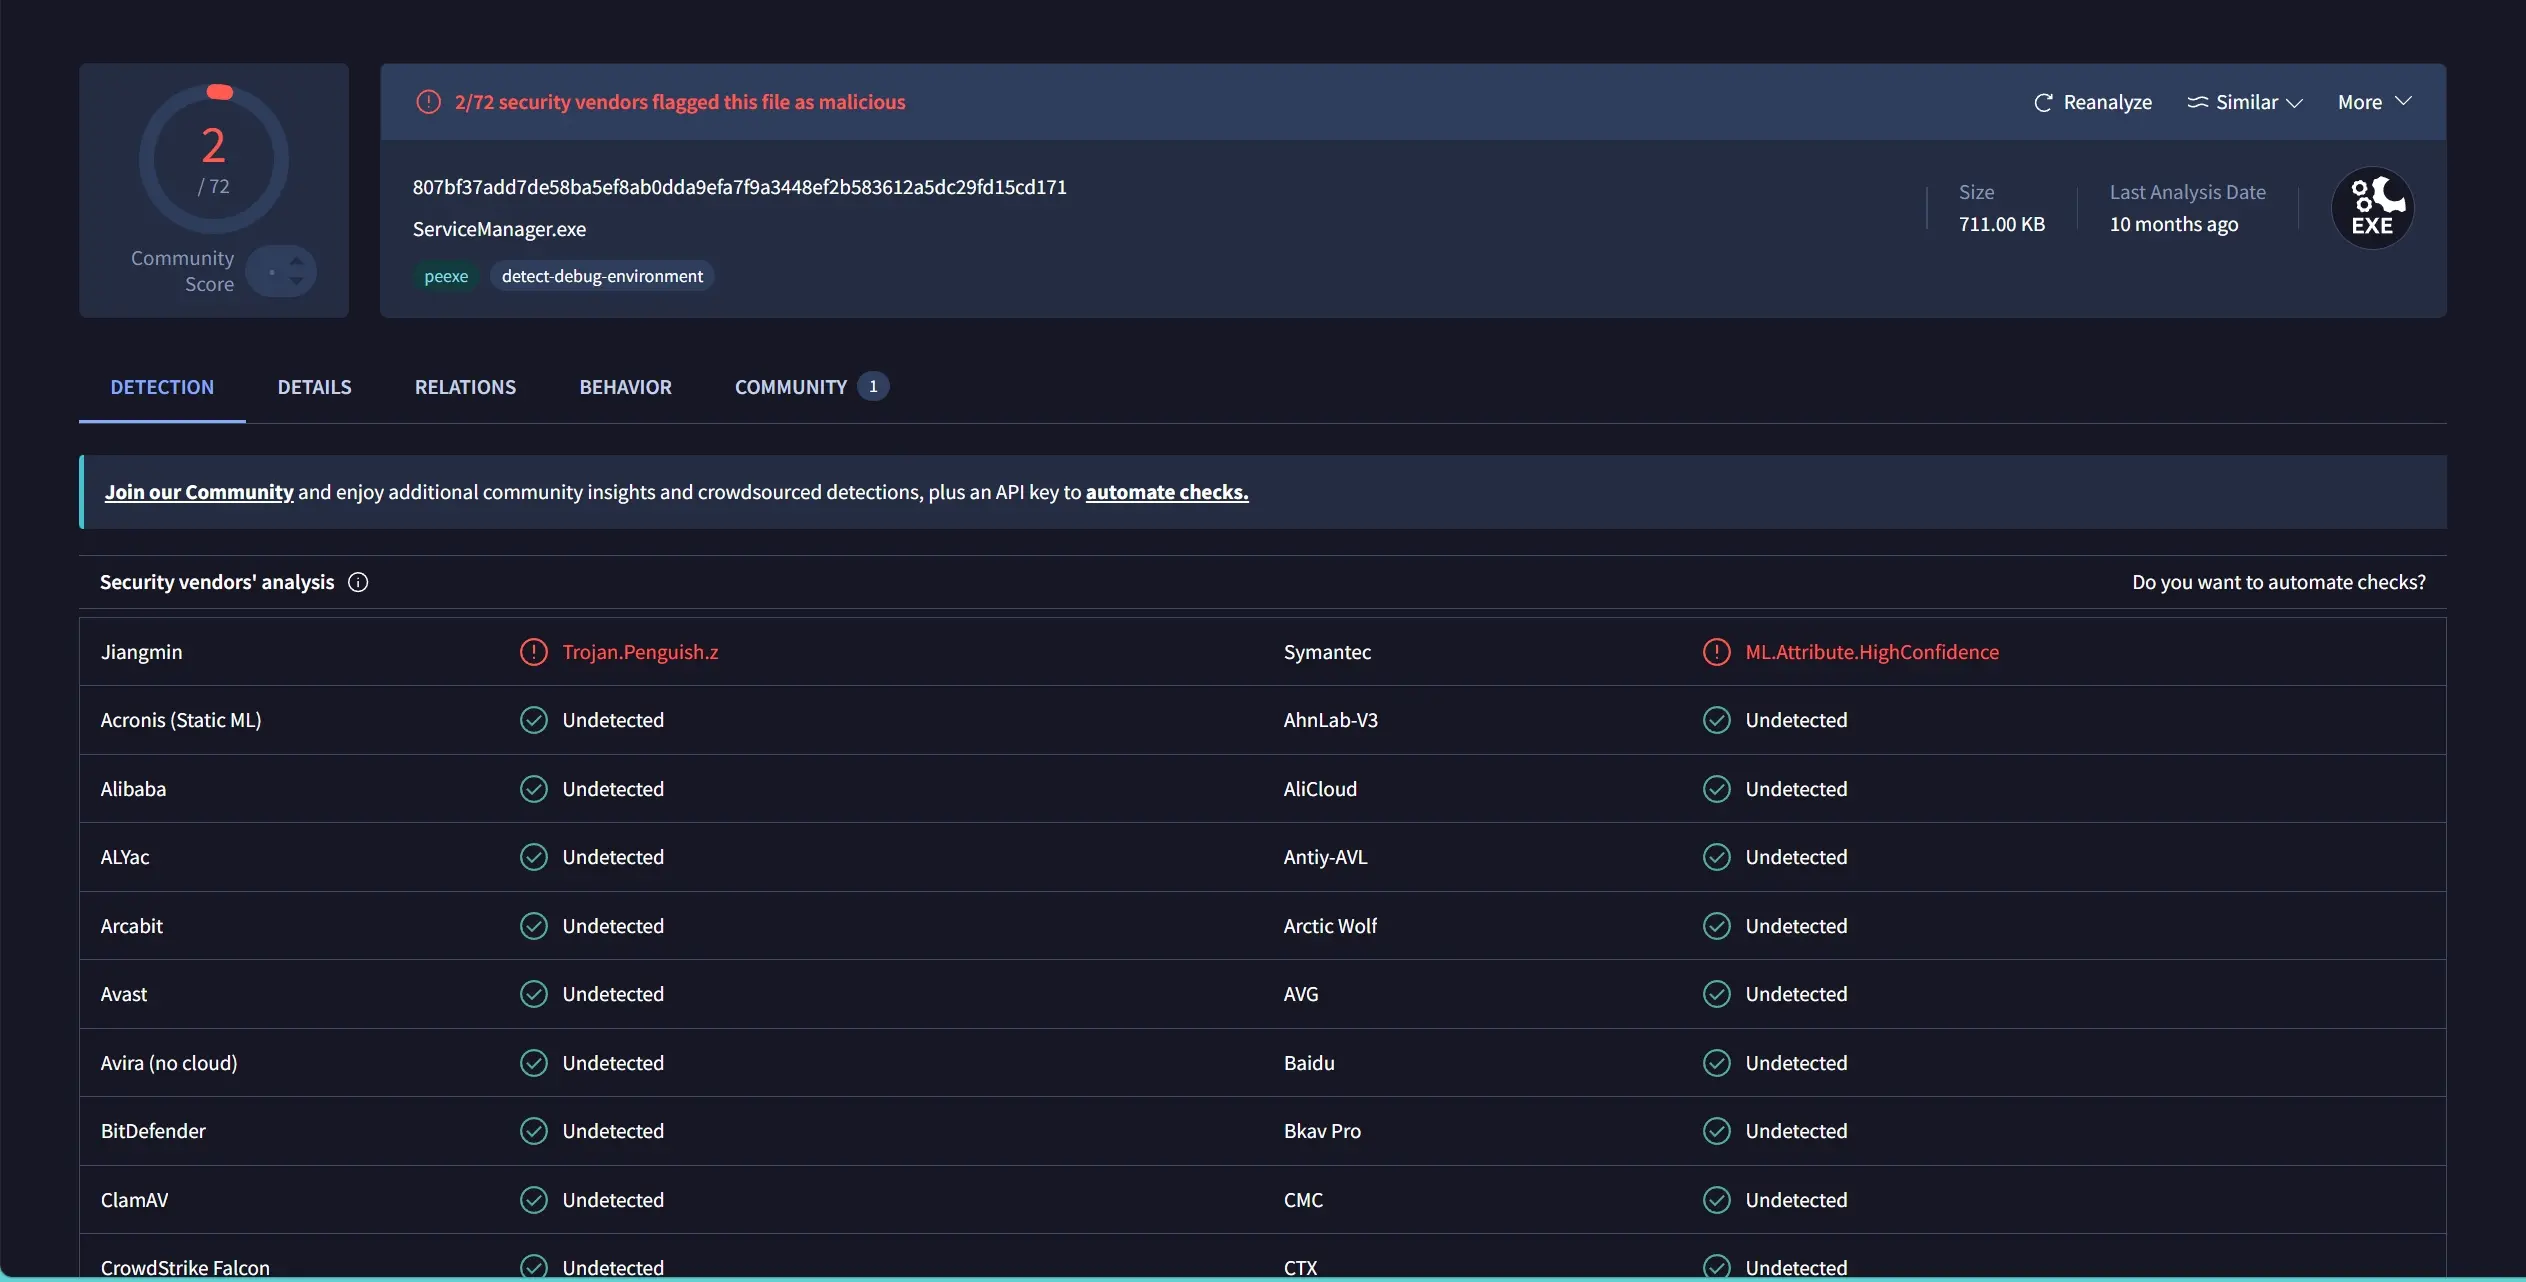Expand the Similar dropdown
The image size is (2526, 1282).
tap(2245, 102)
